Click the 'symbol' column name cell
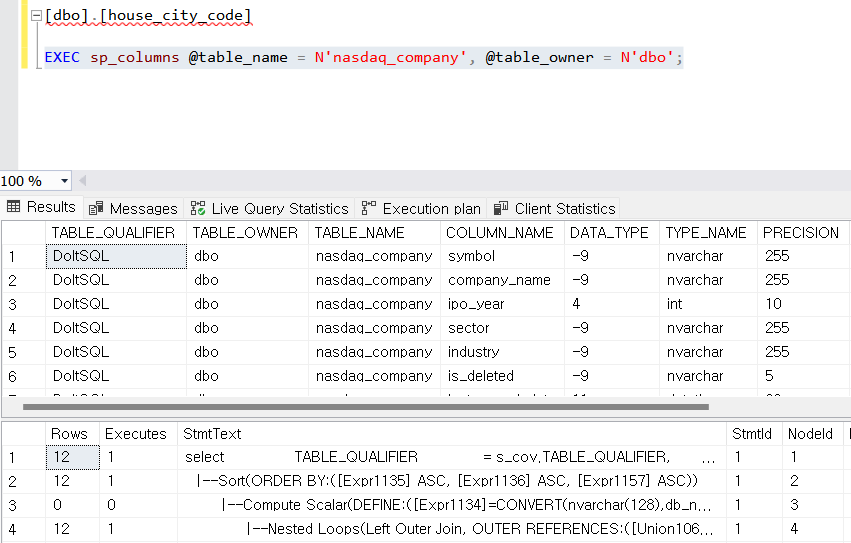Image resolution: width=851 pixels, height=543 pixels. pyautogui.click(x=503, y=256)
